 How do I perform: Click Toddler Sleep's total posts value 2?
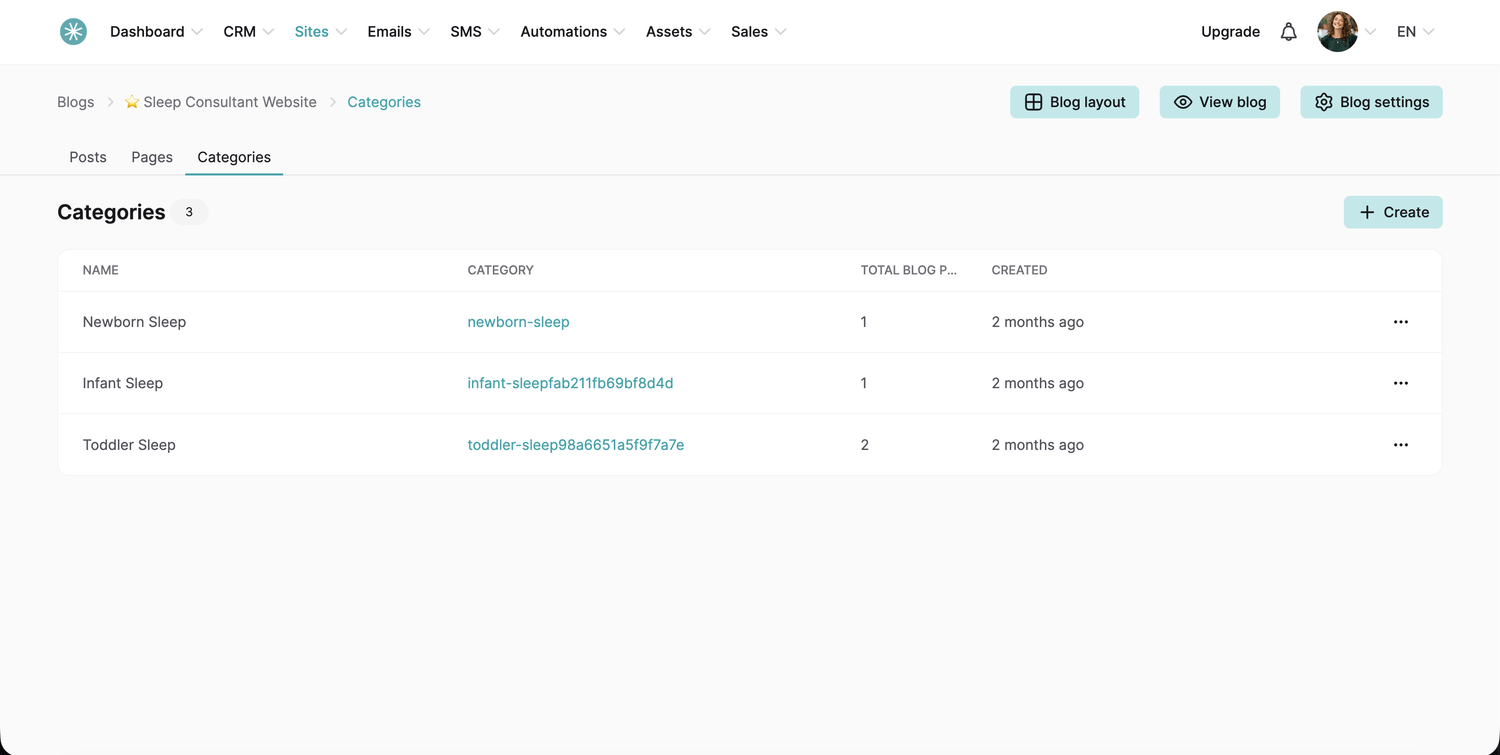pos(865,445)
